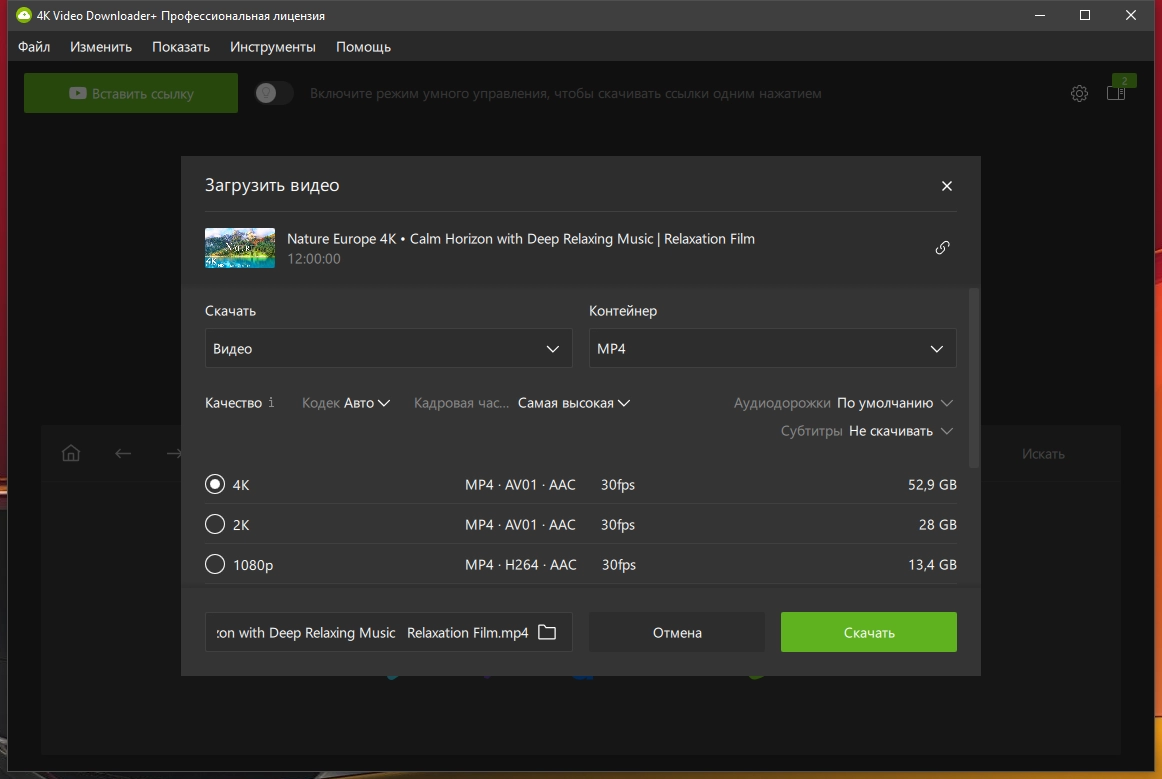
Task: Open settings gear in main window
Action: click(1079, 93)
